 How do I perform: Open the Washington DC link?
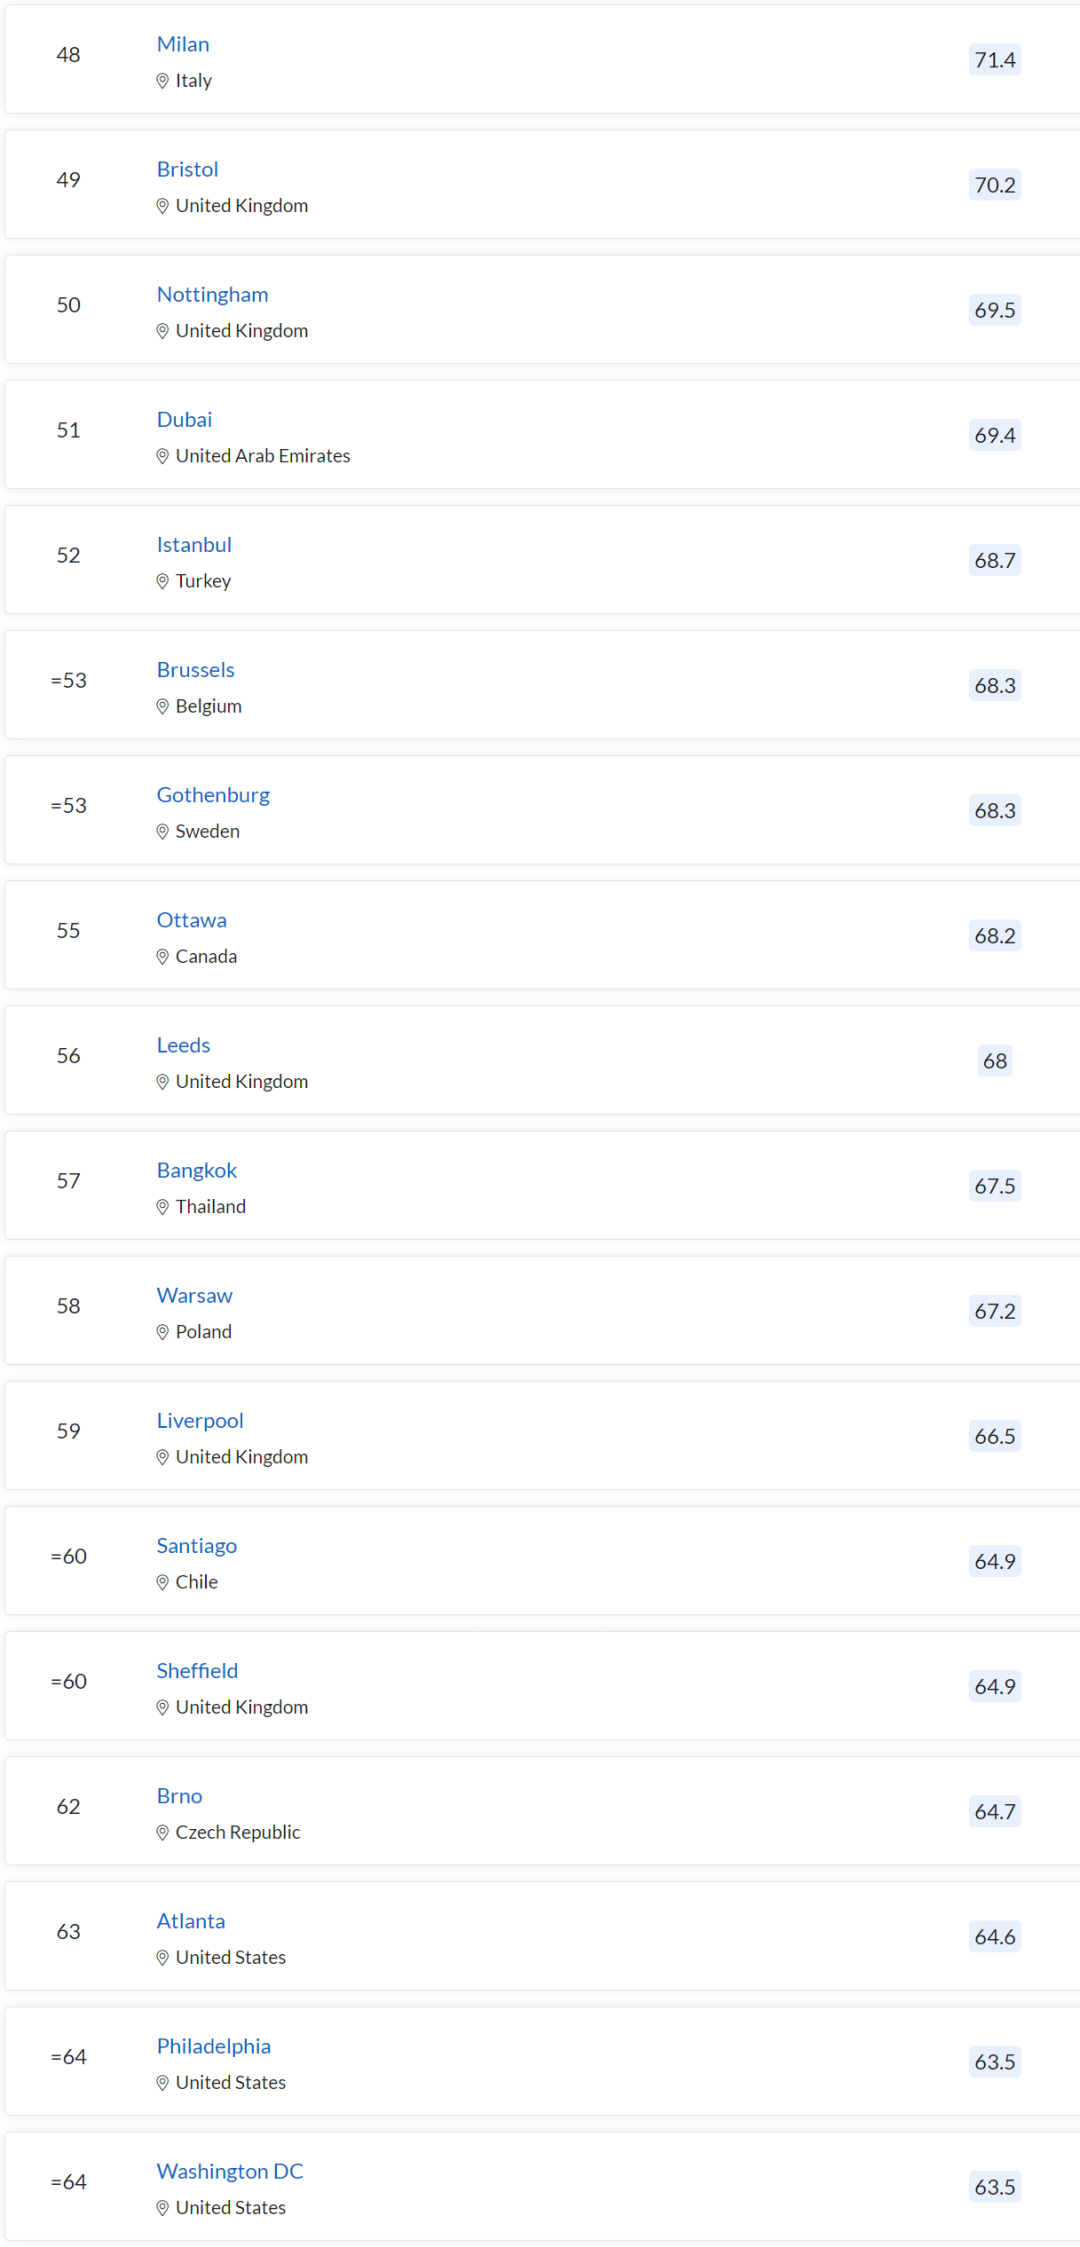point(230,2171)
